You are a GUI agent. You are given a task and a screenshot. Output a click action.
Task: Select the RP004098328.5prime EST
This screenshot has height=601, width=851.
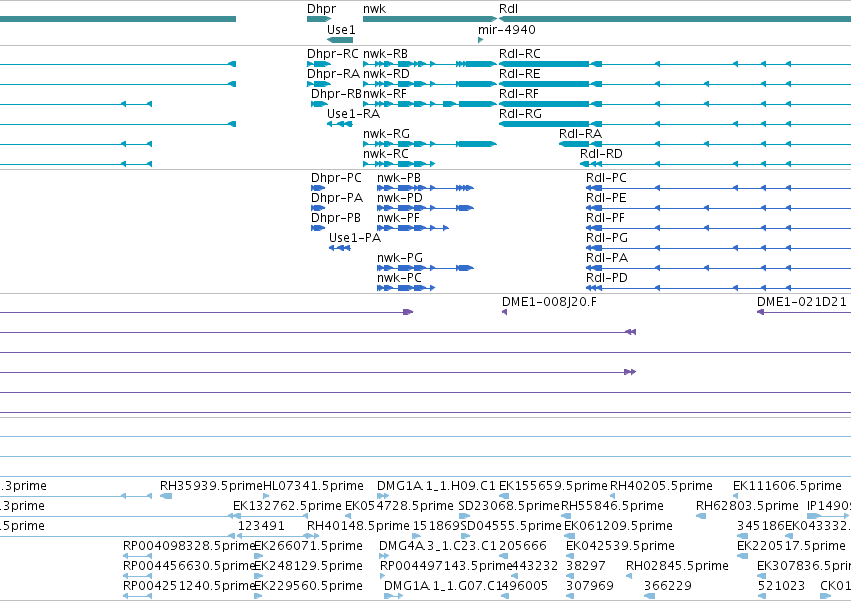[x=137, y=556]
